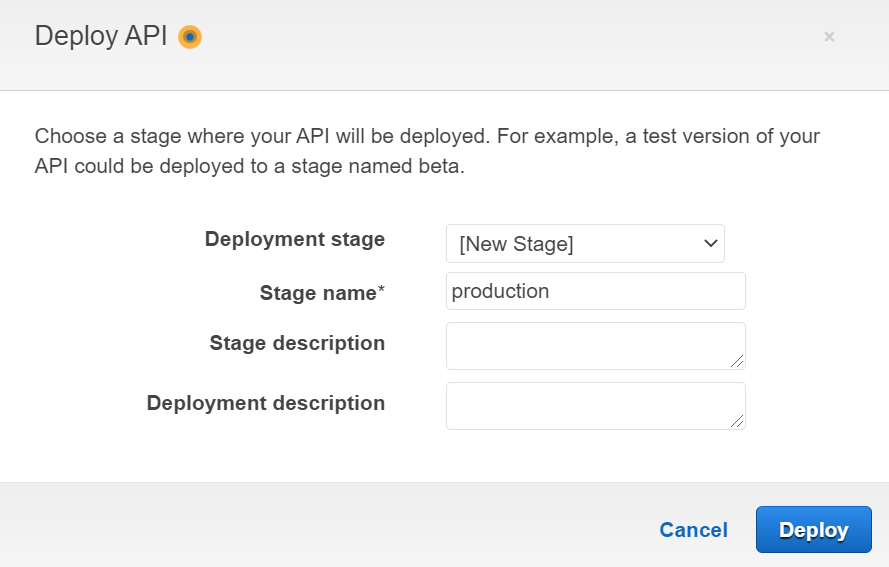This screenshot has height=567, width=889.
Task: Click the orange indicator dot beside Deploy API
Action: tap(189, 37)
